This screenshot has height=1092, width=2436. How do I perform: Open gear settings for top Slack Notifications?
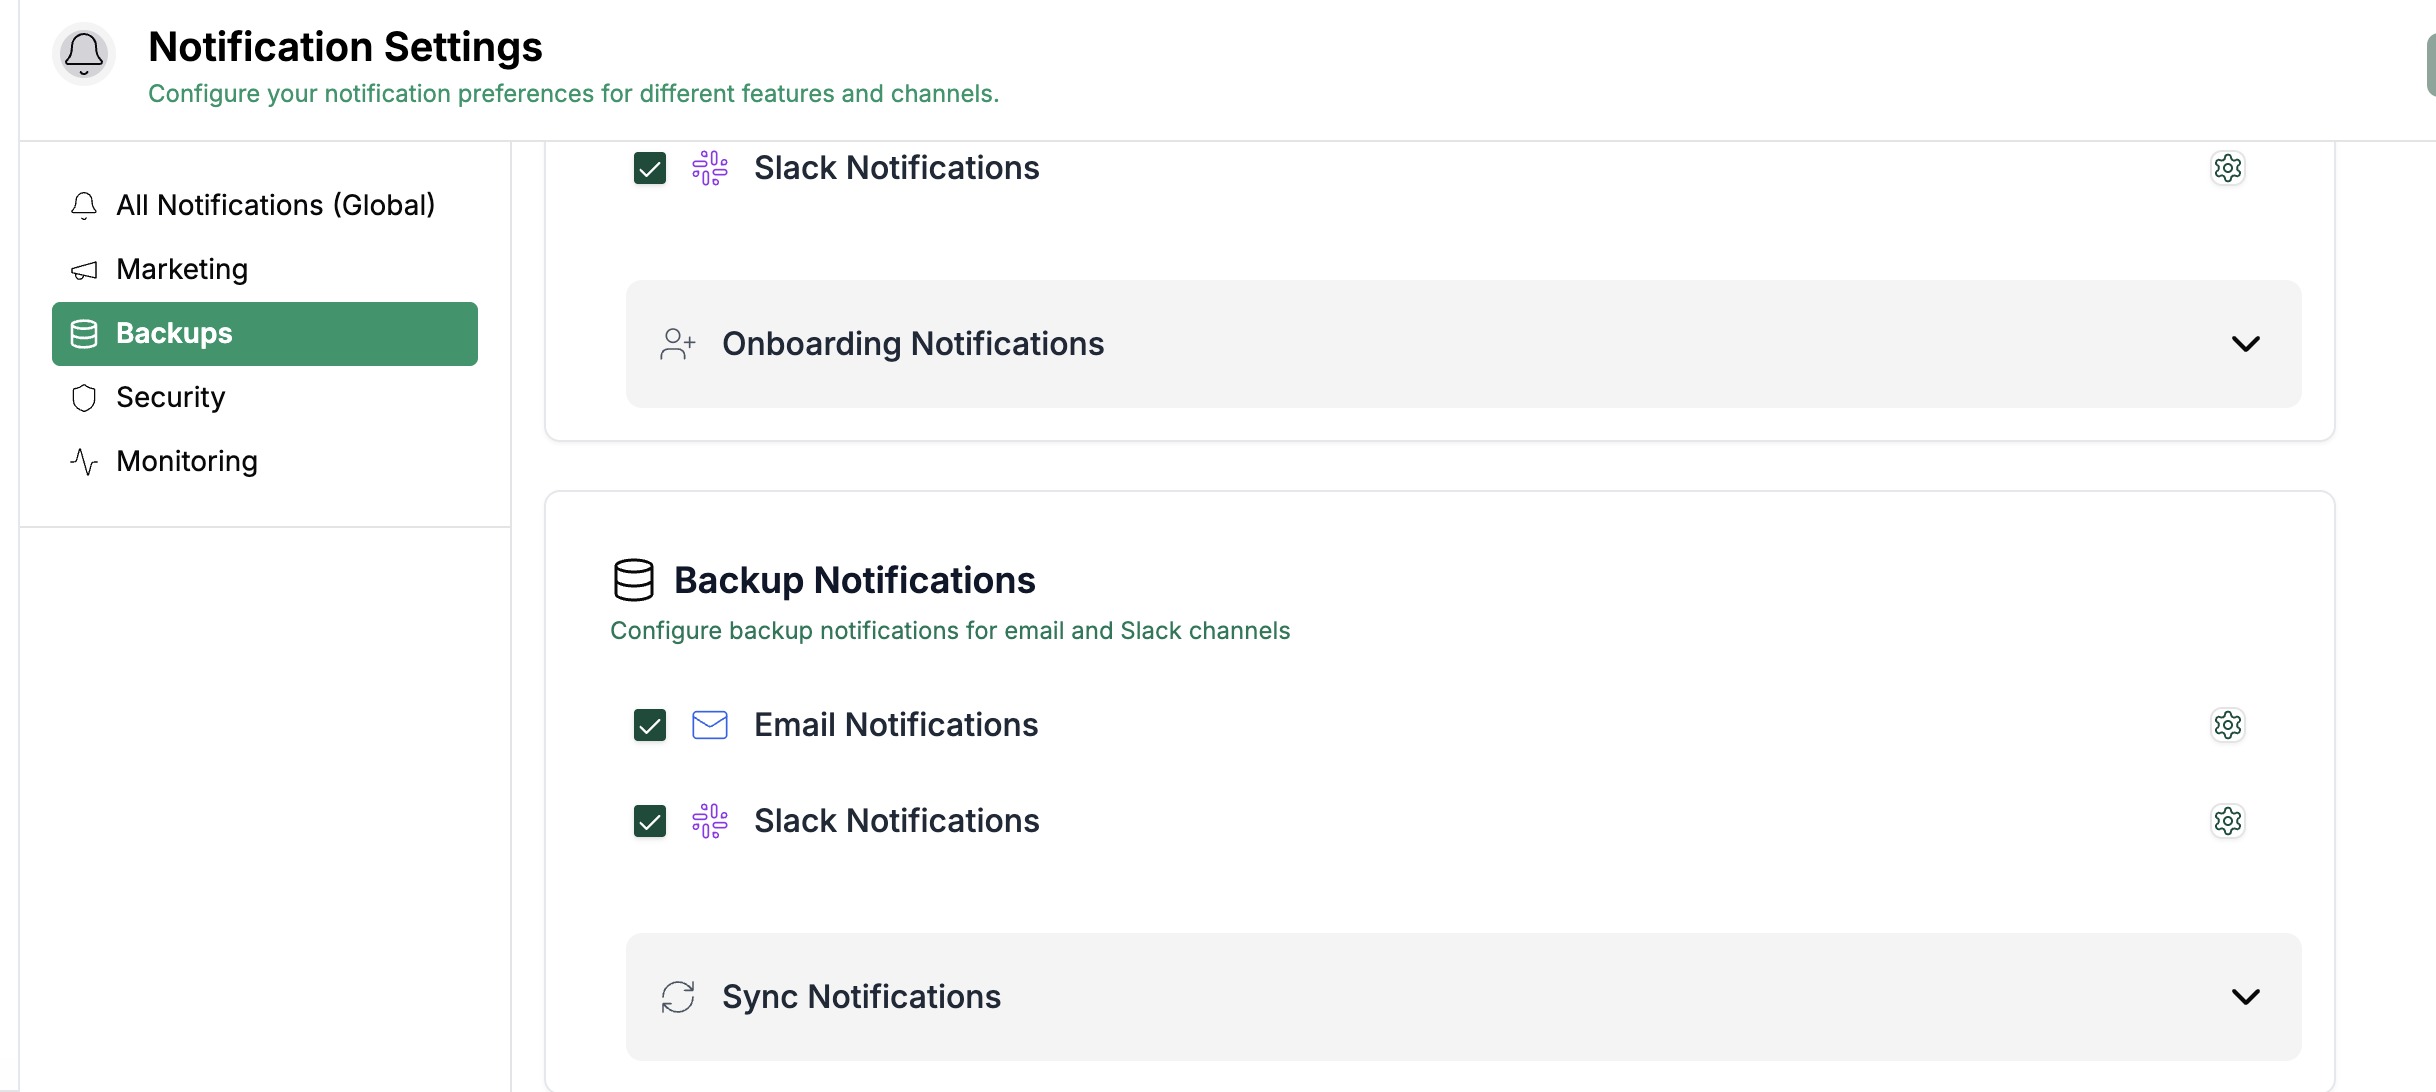[x=2227, y=168]
